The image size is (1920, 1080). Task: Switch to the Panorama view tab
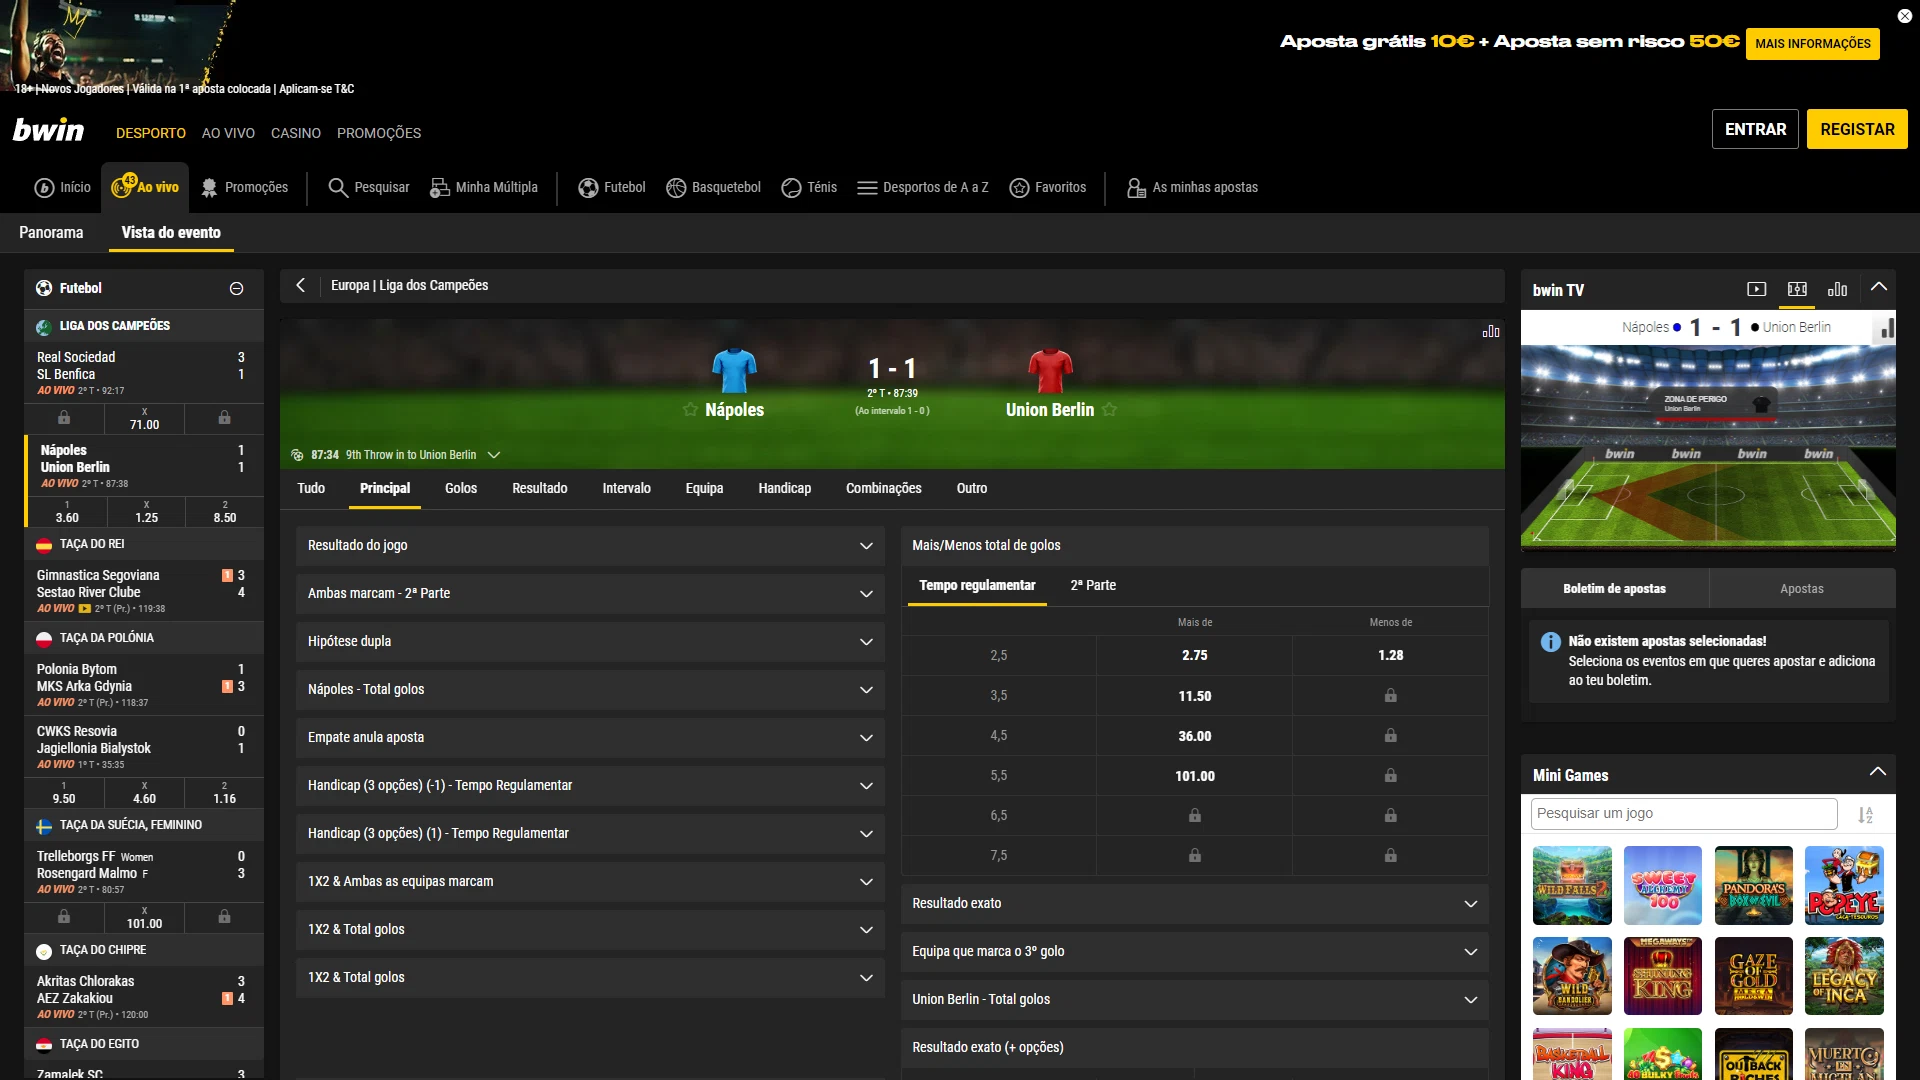[51, 233]
